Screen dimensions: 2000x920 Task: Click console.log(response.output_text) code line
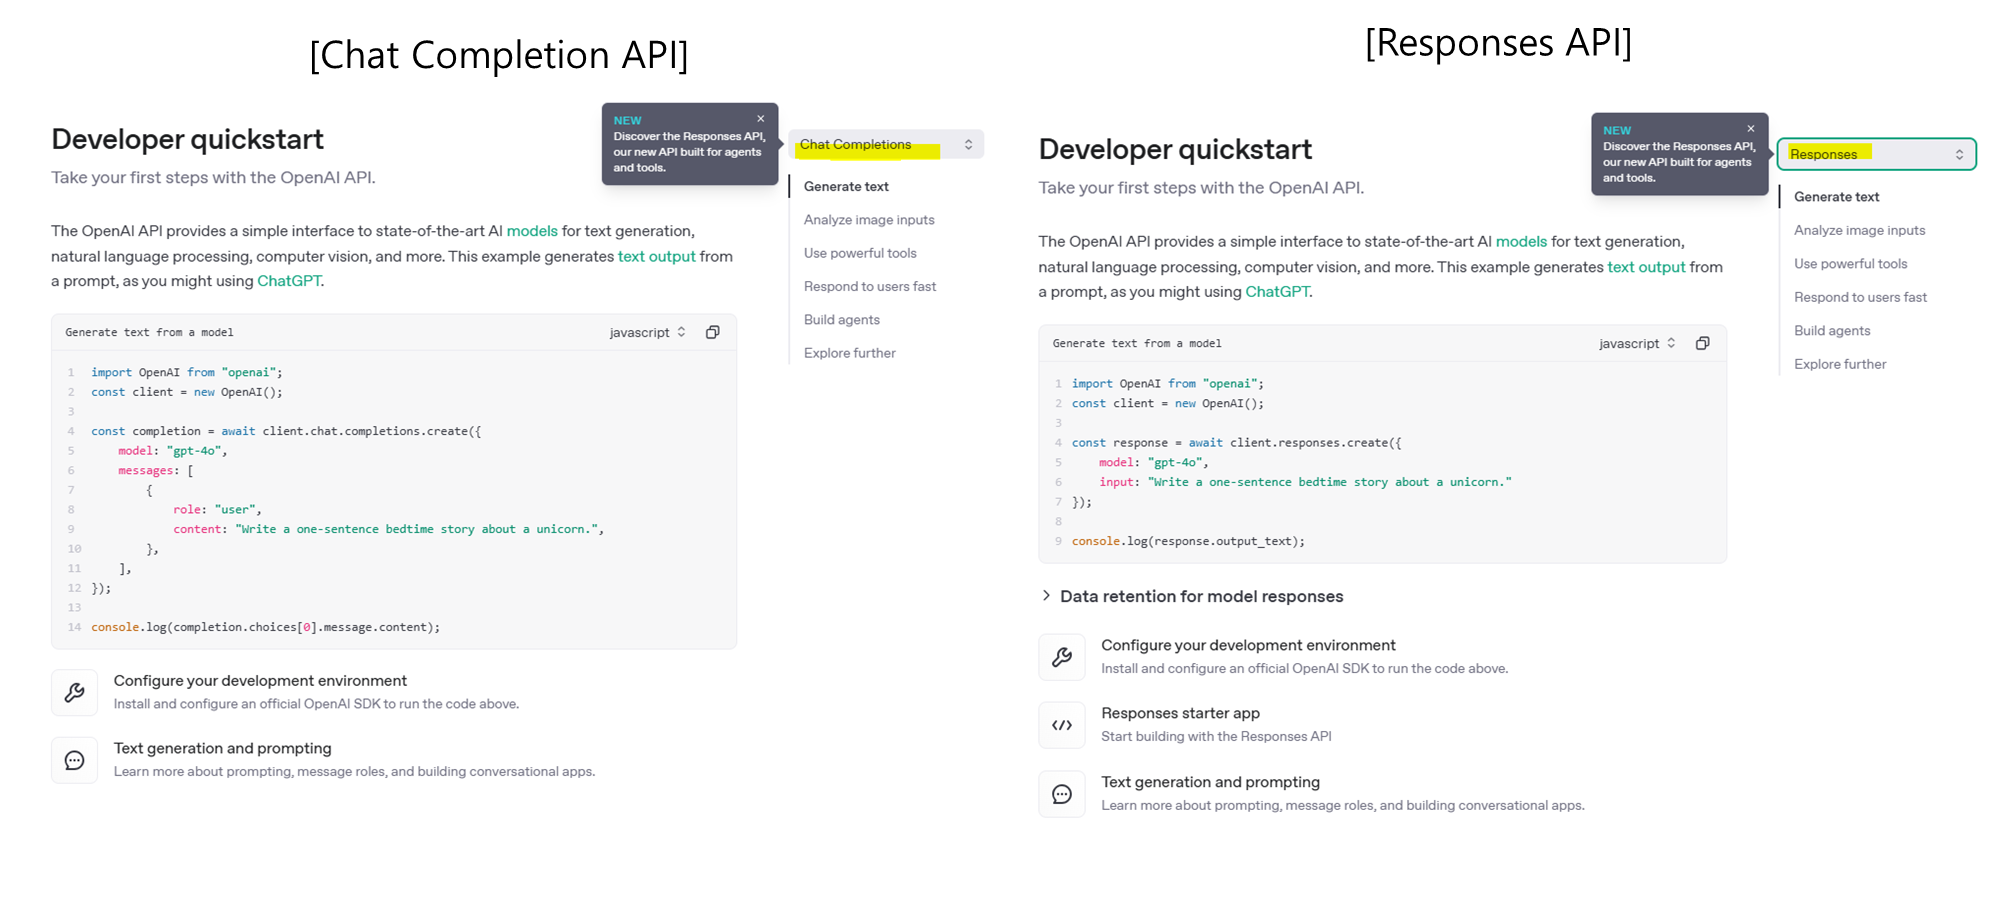tap(1188, 541)
